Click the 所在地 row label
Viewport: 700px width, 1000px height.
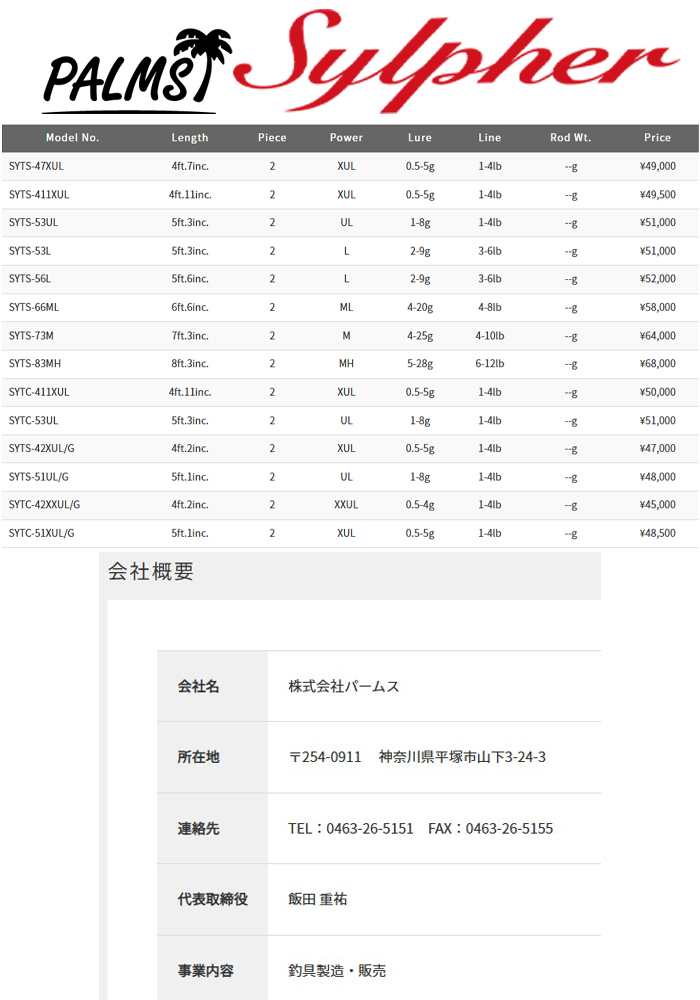[x=198, y=758]
